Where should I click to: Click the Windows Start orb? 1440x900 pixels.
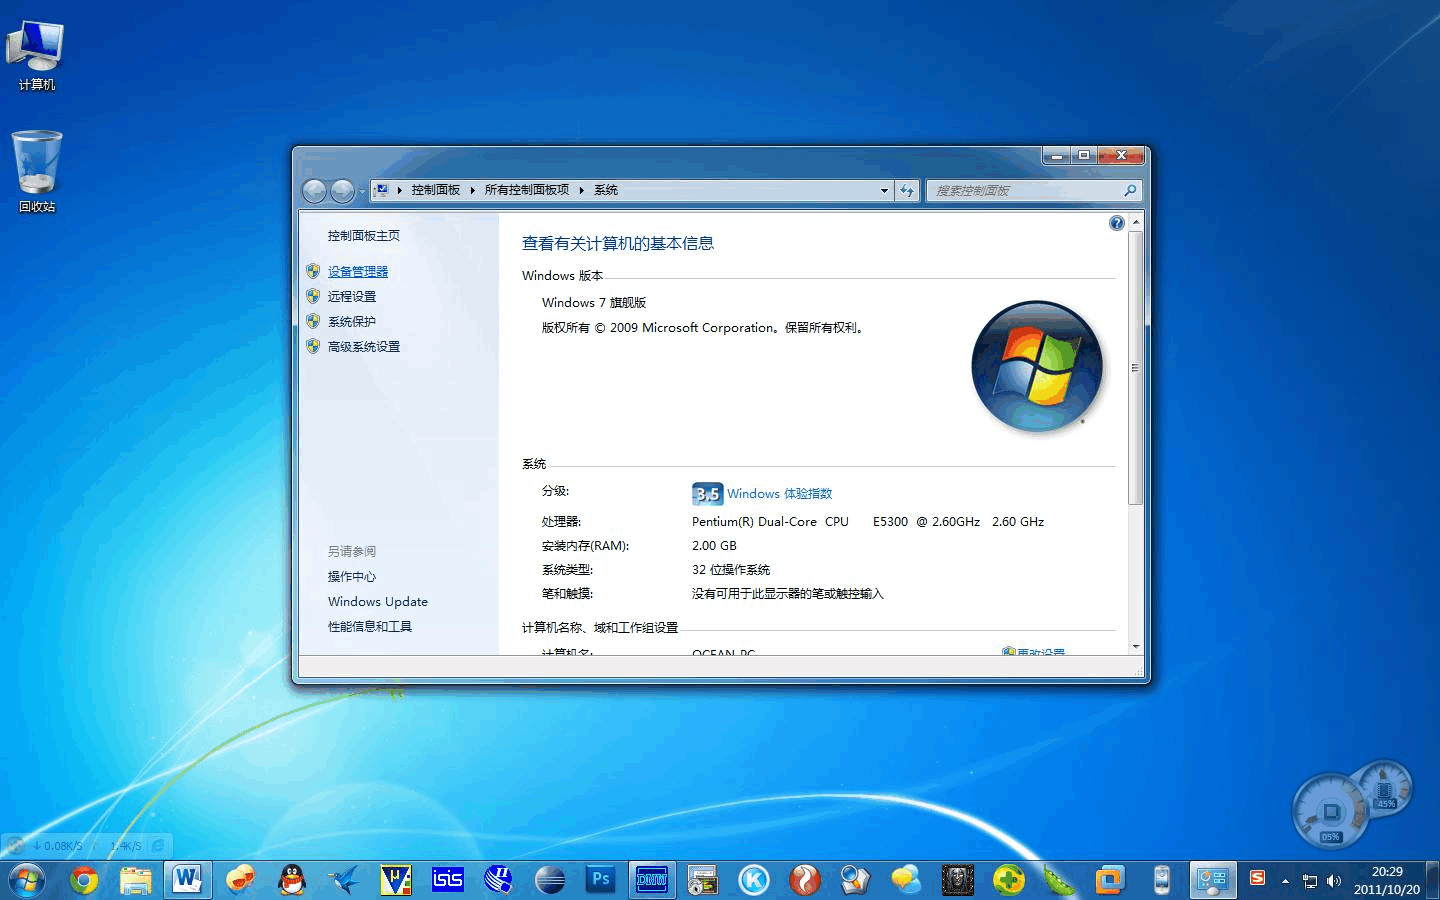coord(26,880)
